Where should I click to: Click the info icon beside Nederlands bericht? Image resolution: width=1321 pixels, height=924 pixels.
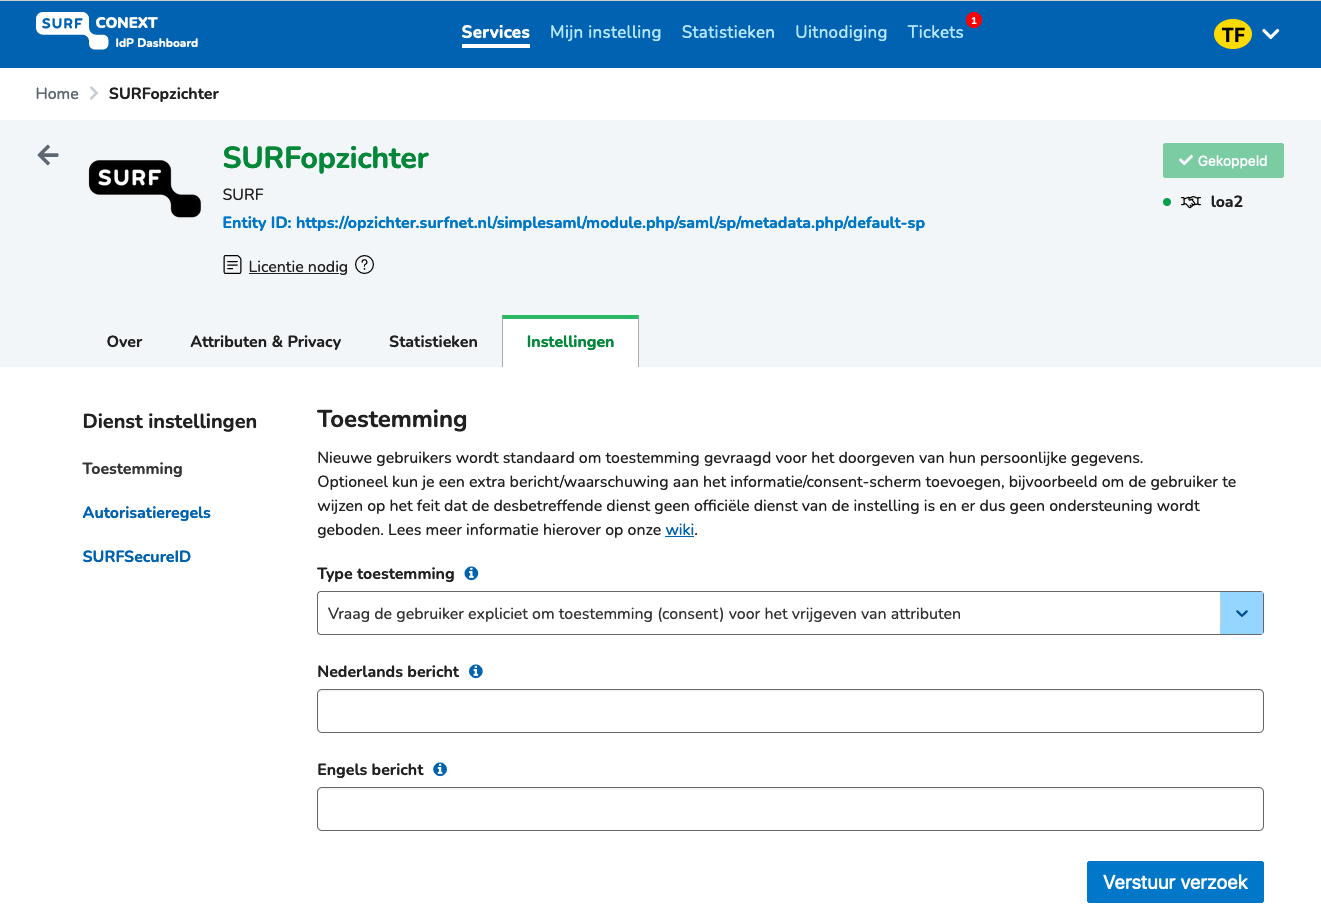(x=476, y=672)
